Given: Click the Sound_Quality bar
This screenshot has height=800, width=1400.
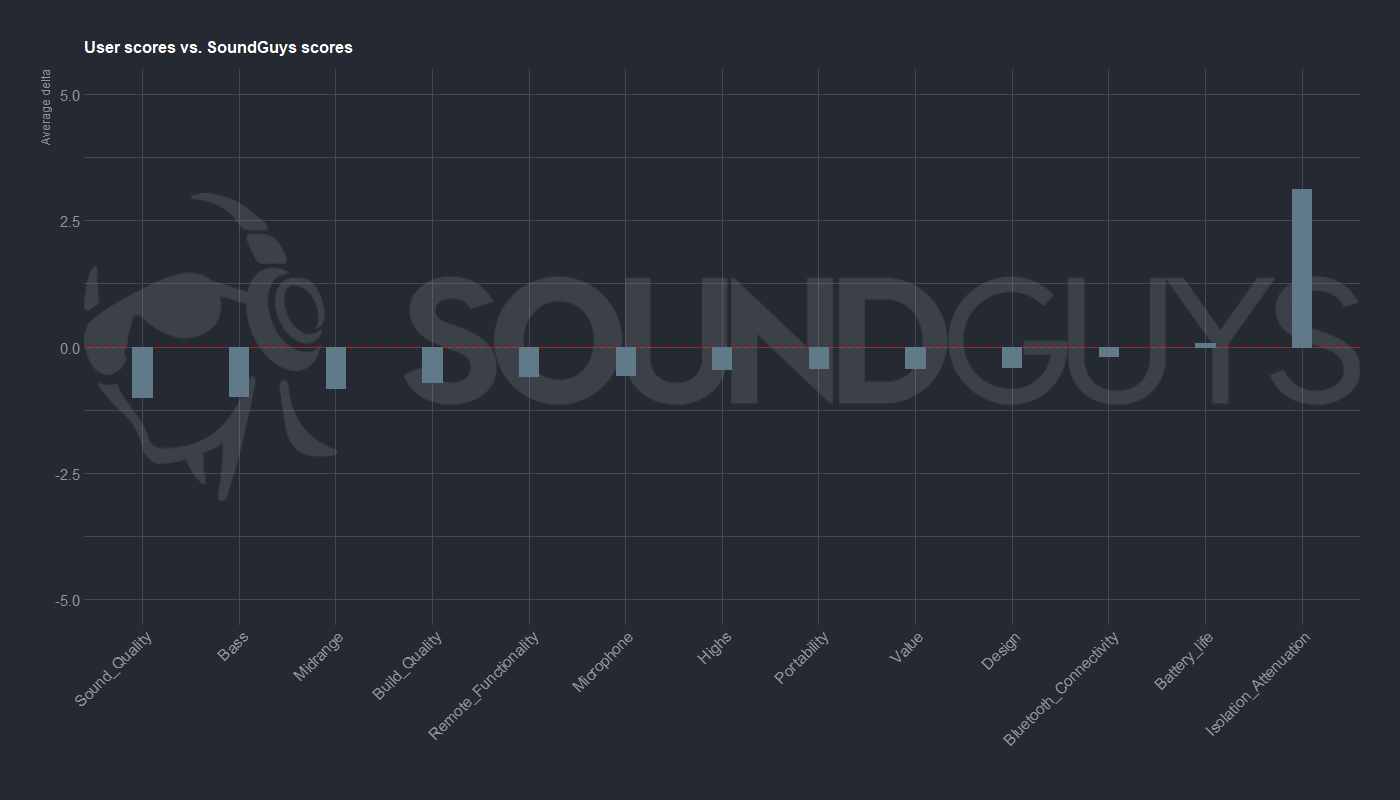Looking at the screenshot, I should tap(142, 372).
